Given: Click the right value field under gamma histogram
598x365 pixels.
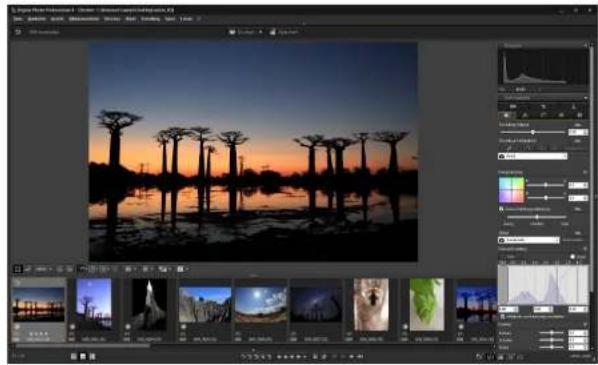Looking at the screenshot, I should click(578, 309).
